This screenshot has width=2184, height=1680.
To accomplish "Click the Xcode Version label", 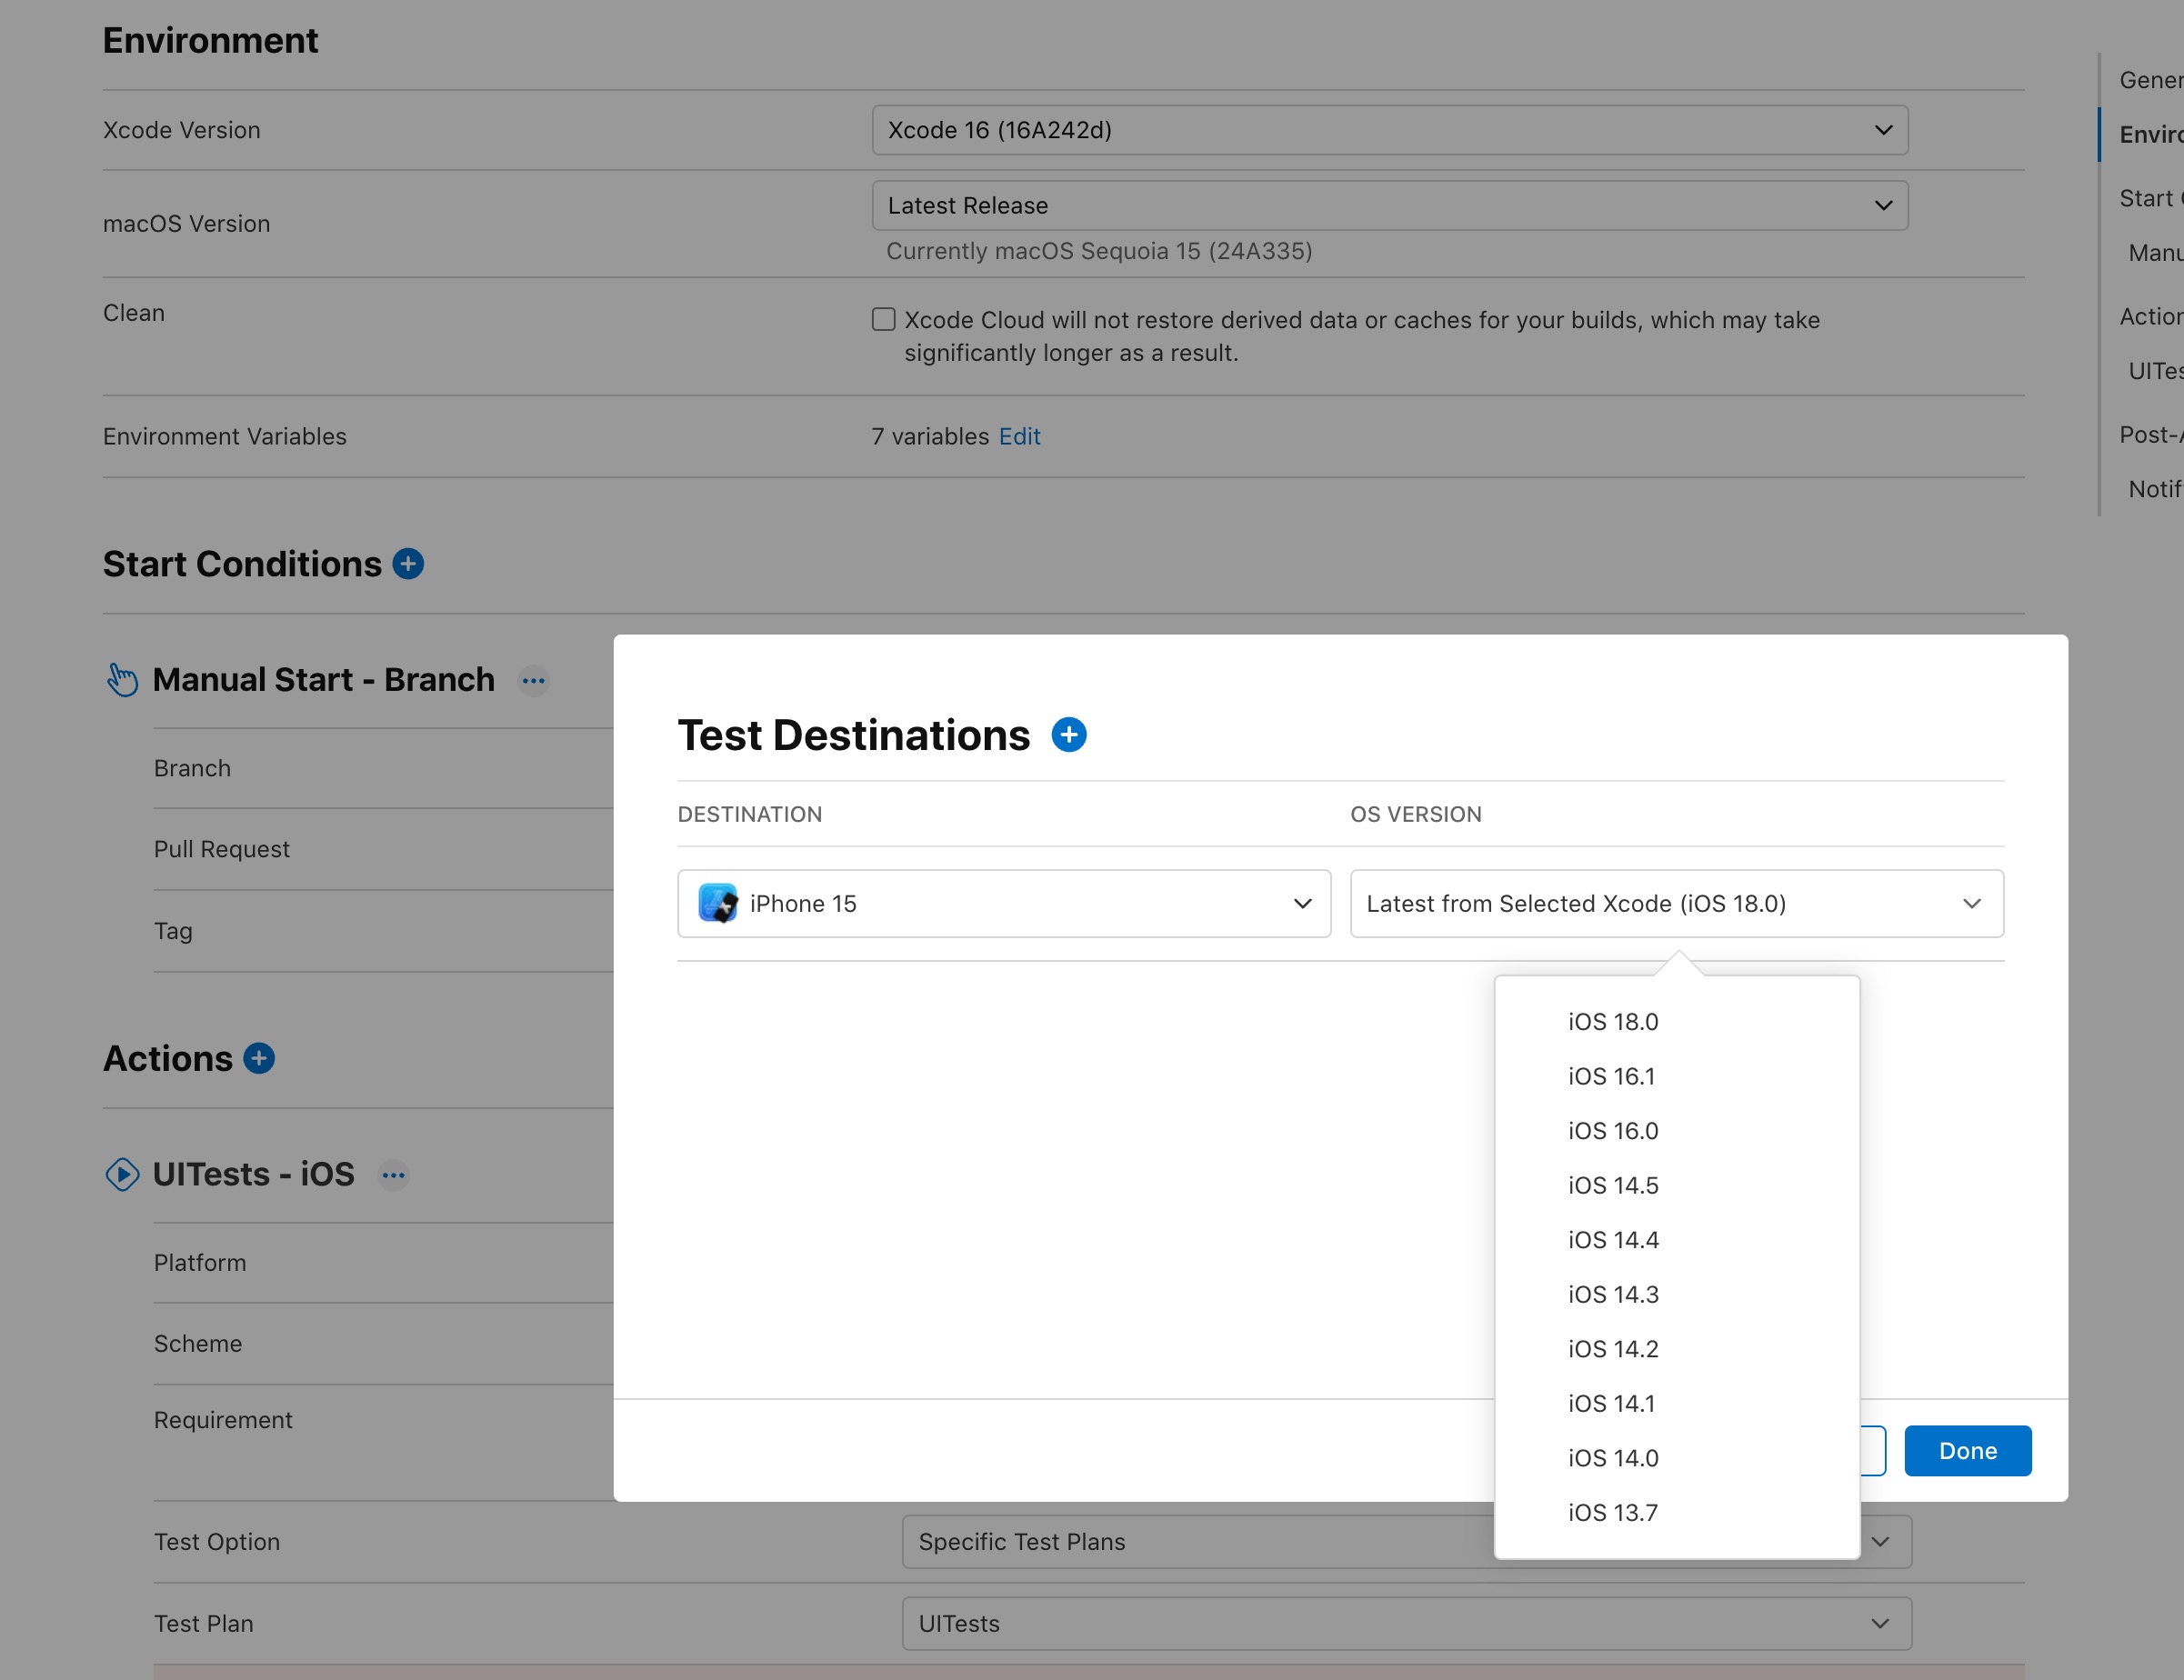I will [x=182, y=130].
